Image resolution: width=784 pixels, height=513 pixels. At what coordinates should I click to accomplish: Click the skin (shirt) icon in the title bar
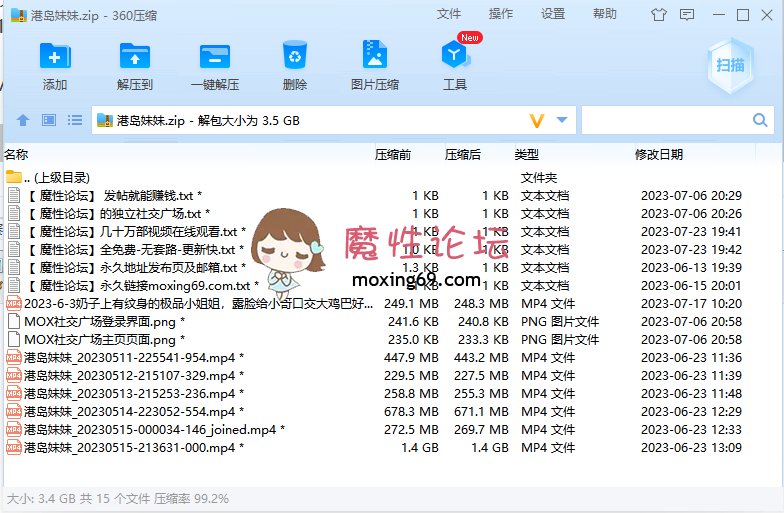coord(658,15)
